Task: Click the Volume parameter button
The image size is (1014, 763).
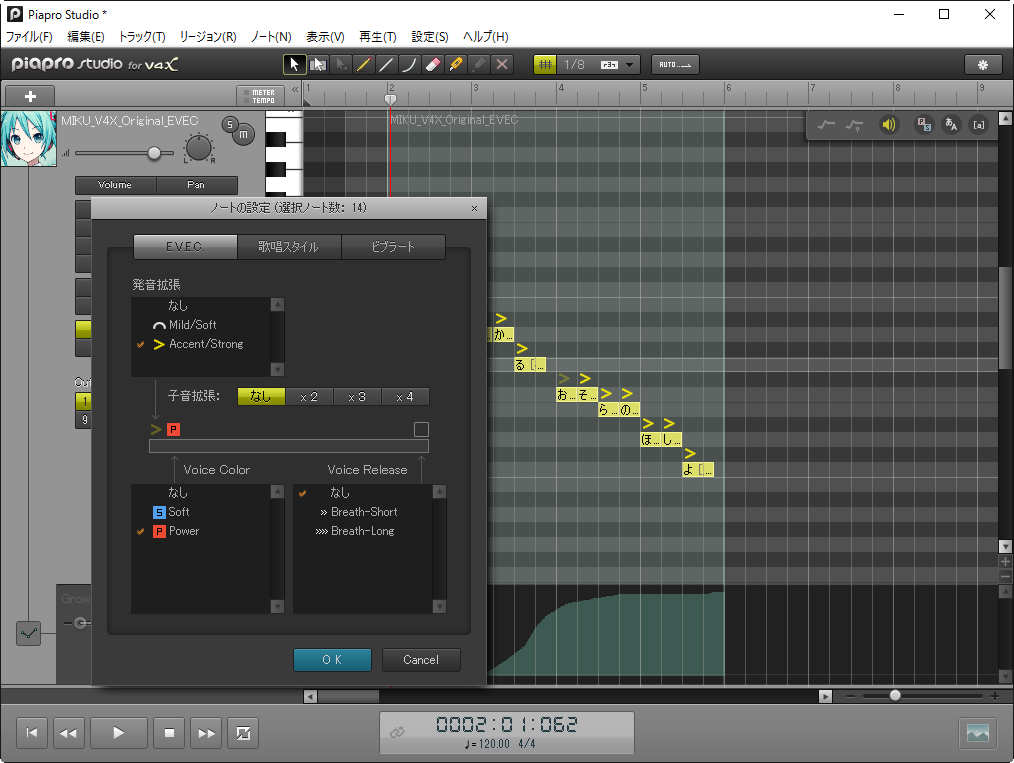Action: (115, 185)
